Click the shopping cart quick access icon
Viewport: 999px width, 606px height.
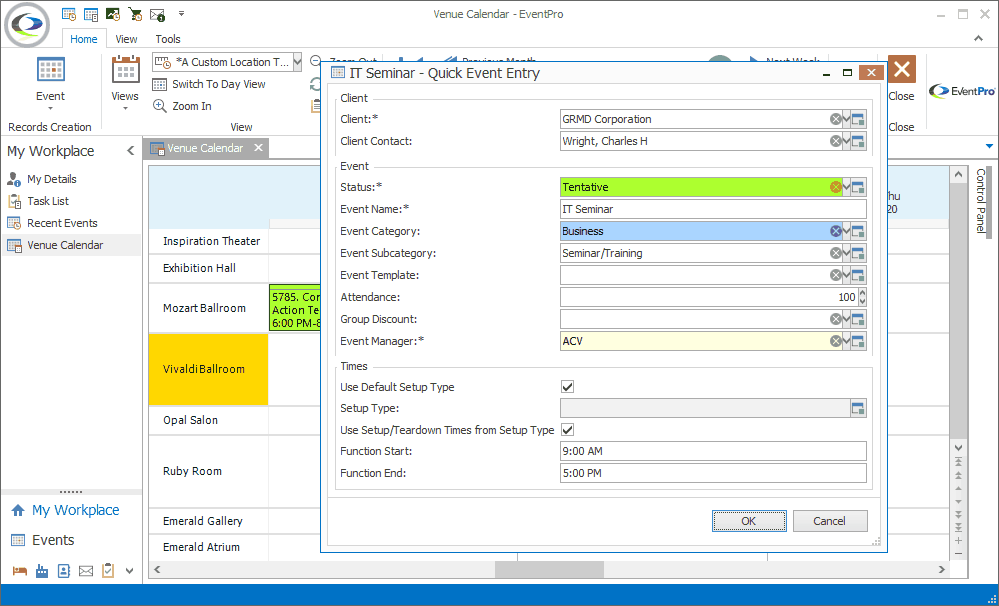coord(135,14)
